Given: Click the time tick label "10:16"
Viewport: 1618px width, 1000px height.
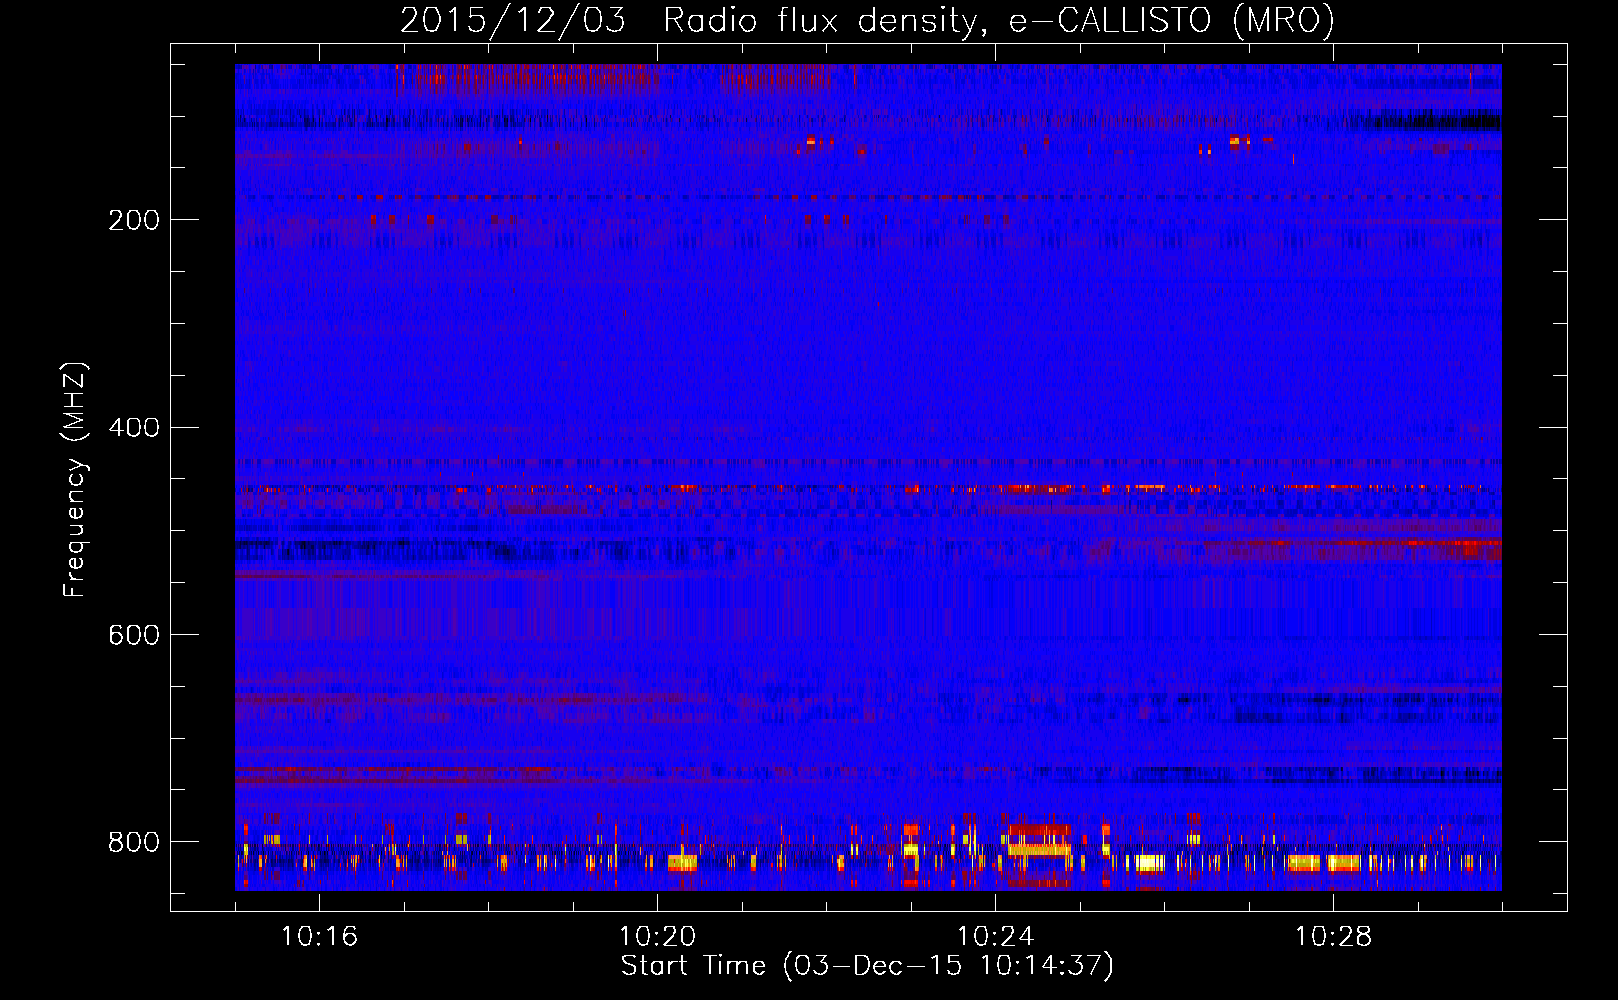Looking at the screenshot, I should coord(319,937).
